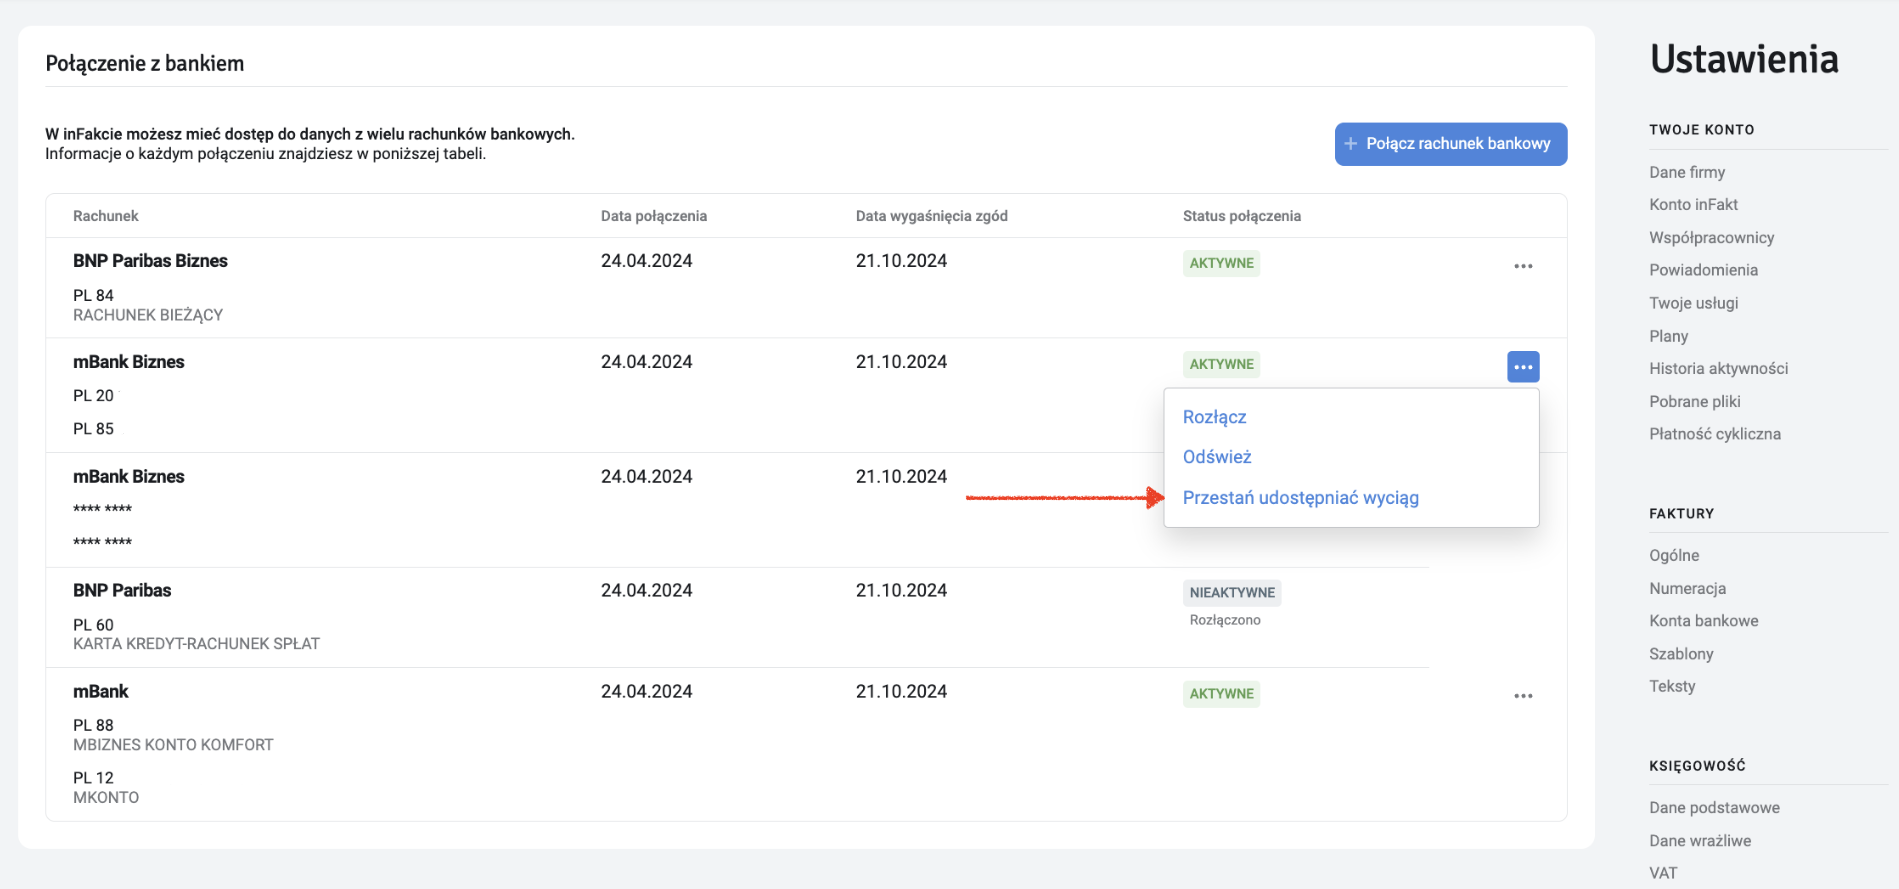Click Data połączenia column header
The width and height of the screenshot is (1899, 889).
coord(653,216)
